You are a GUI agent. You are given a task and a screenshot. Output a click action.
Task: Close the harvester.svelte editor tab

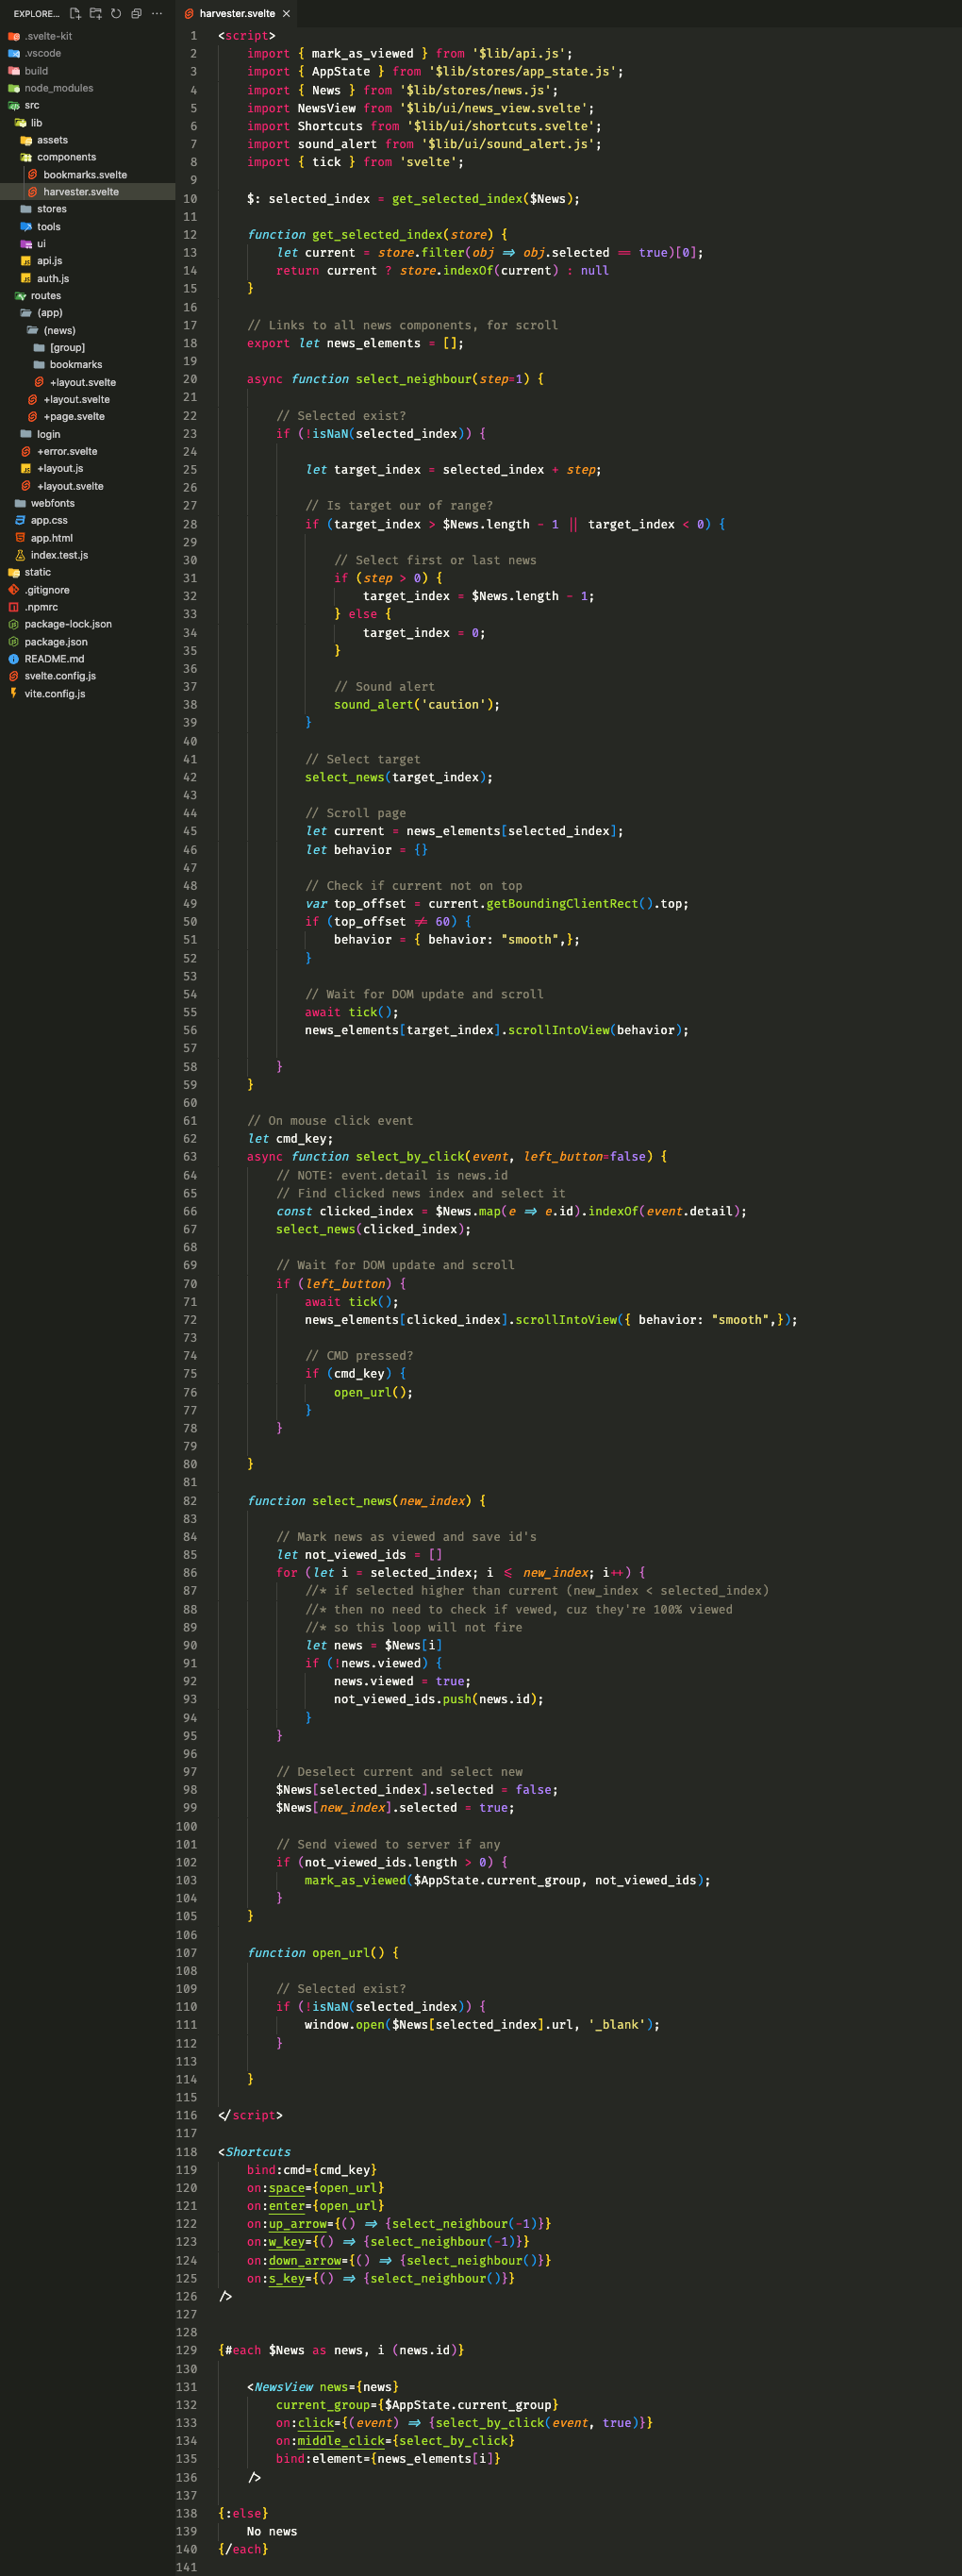tap(286, 13)
